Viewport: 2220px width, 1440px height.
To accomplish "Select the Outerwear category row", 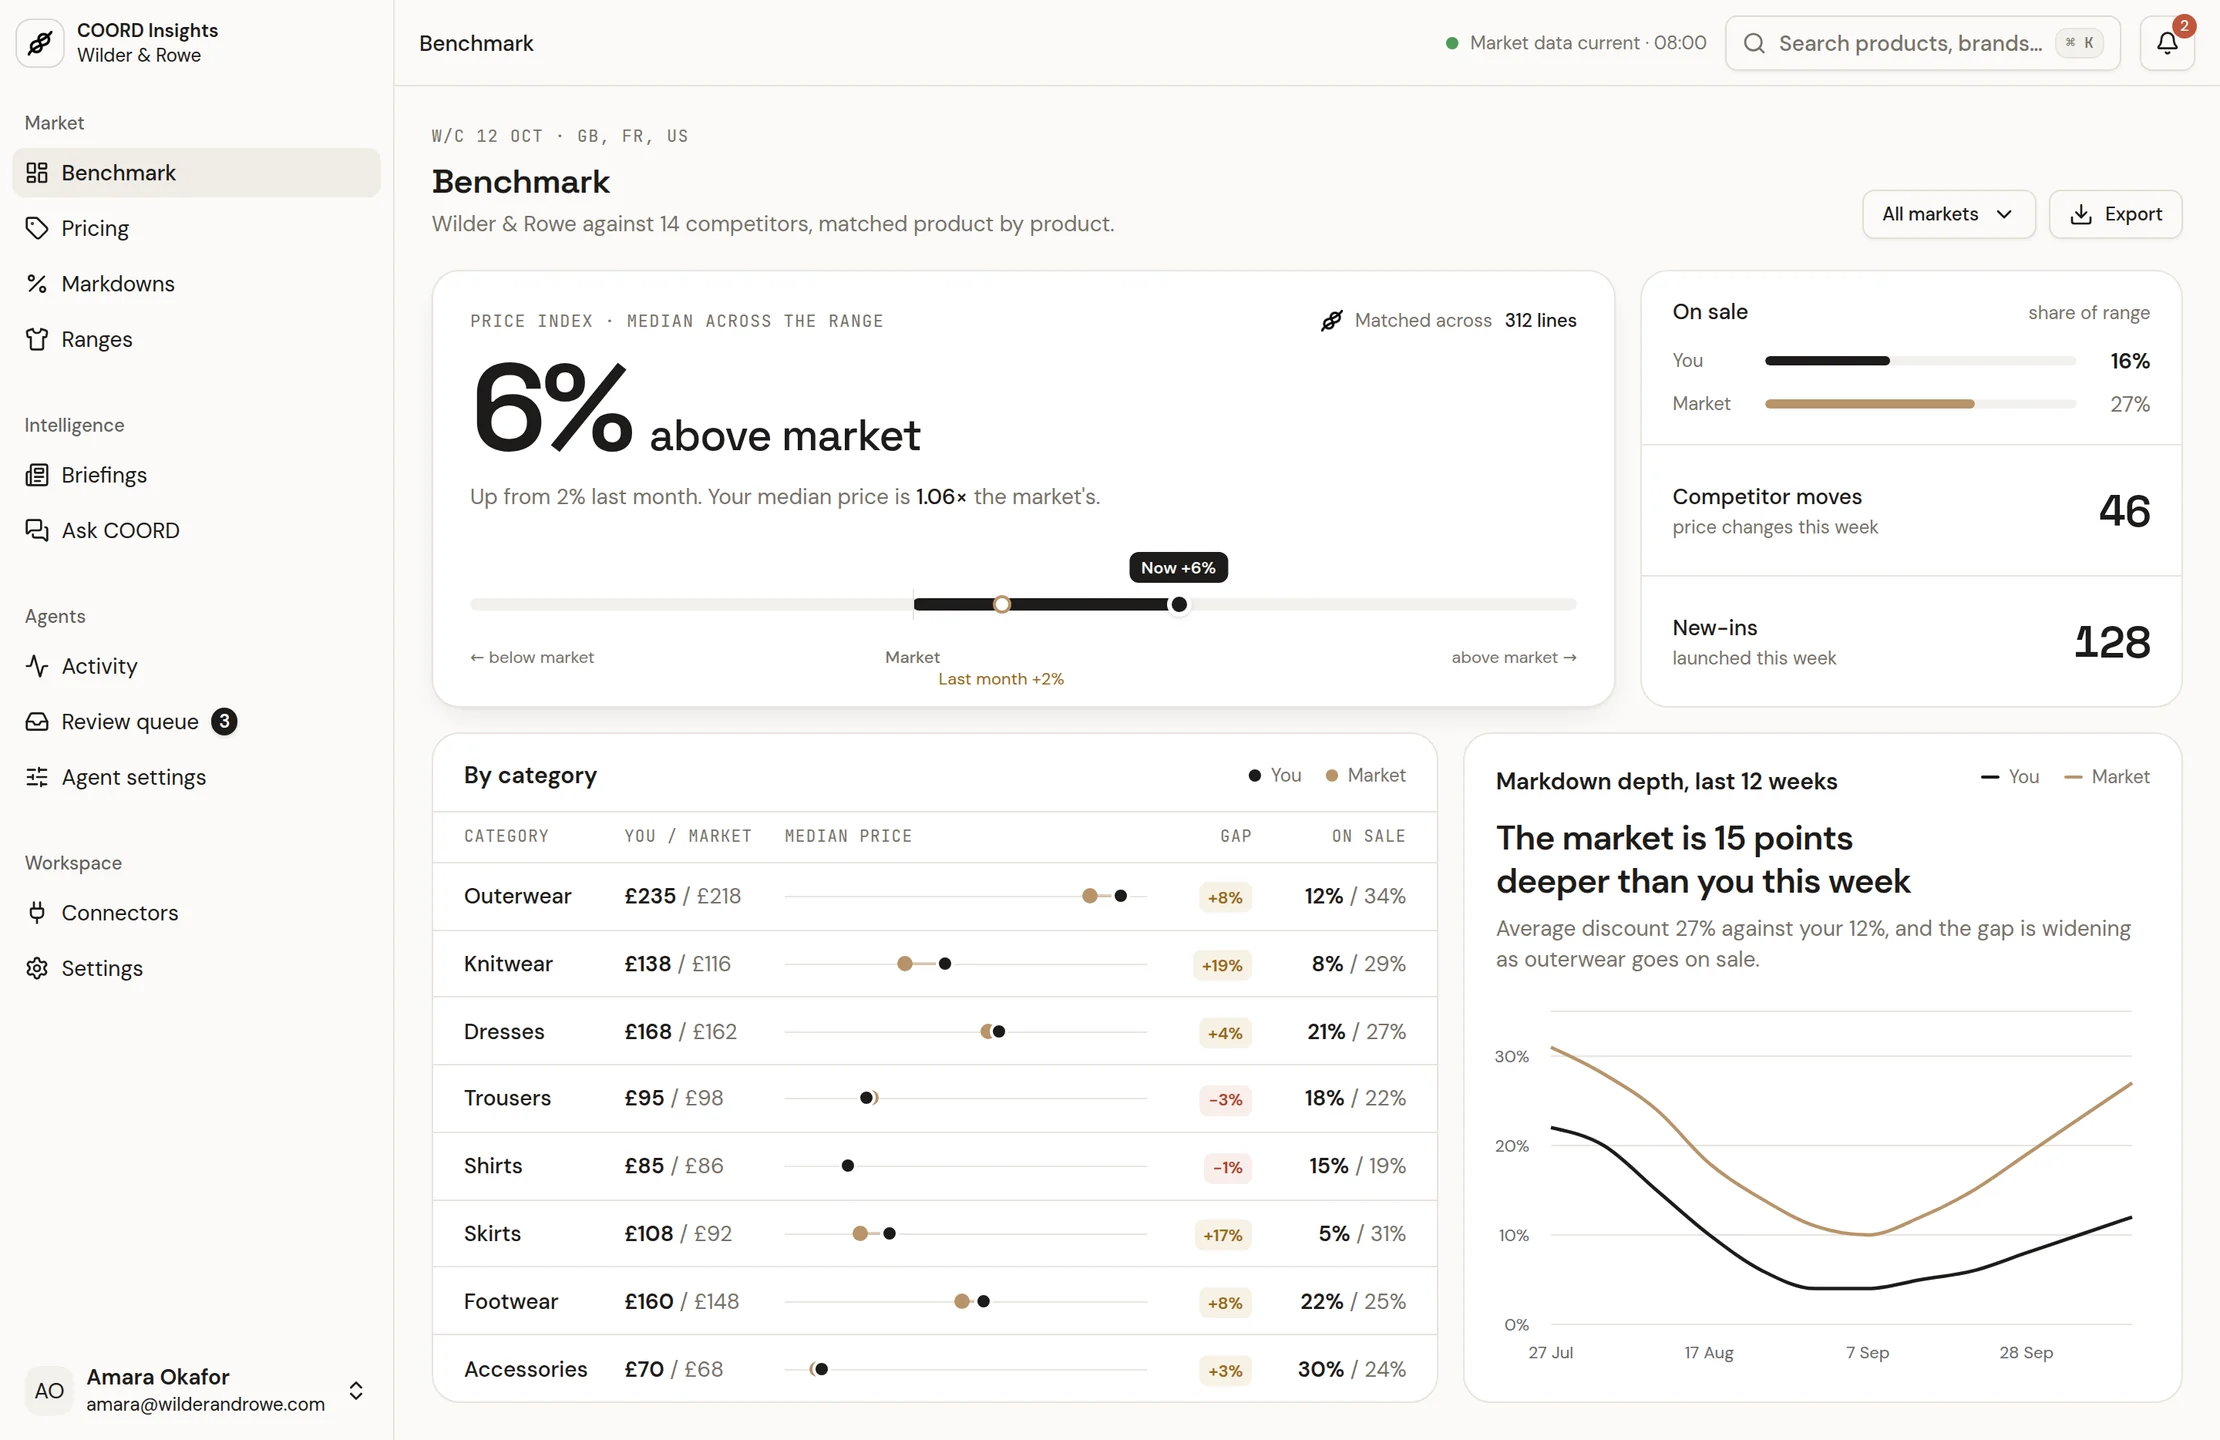I will [934, 896].
